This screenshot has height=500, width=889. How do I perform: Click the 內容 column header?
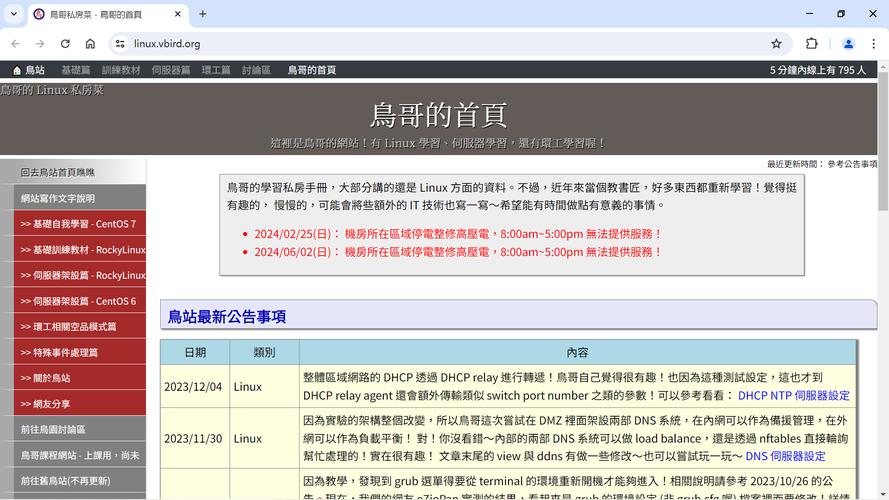pyautogui.click(x=578, y=353)
